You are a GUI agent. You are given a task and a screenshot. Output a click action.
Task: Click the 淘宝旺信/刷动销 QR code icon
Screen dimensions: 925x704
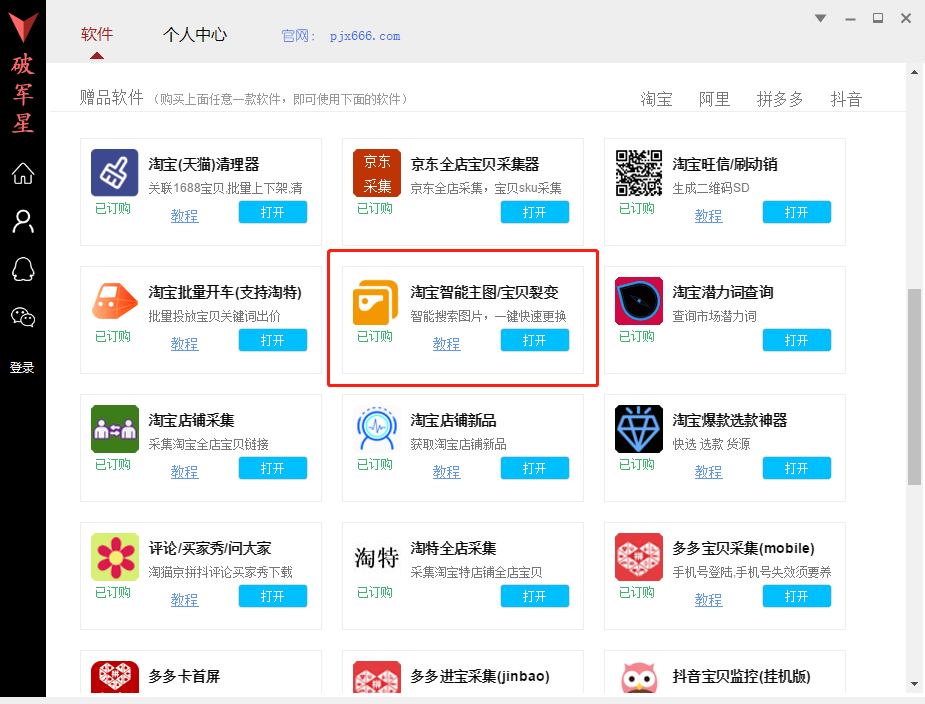pos(639,172)
